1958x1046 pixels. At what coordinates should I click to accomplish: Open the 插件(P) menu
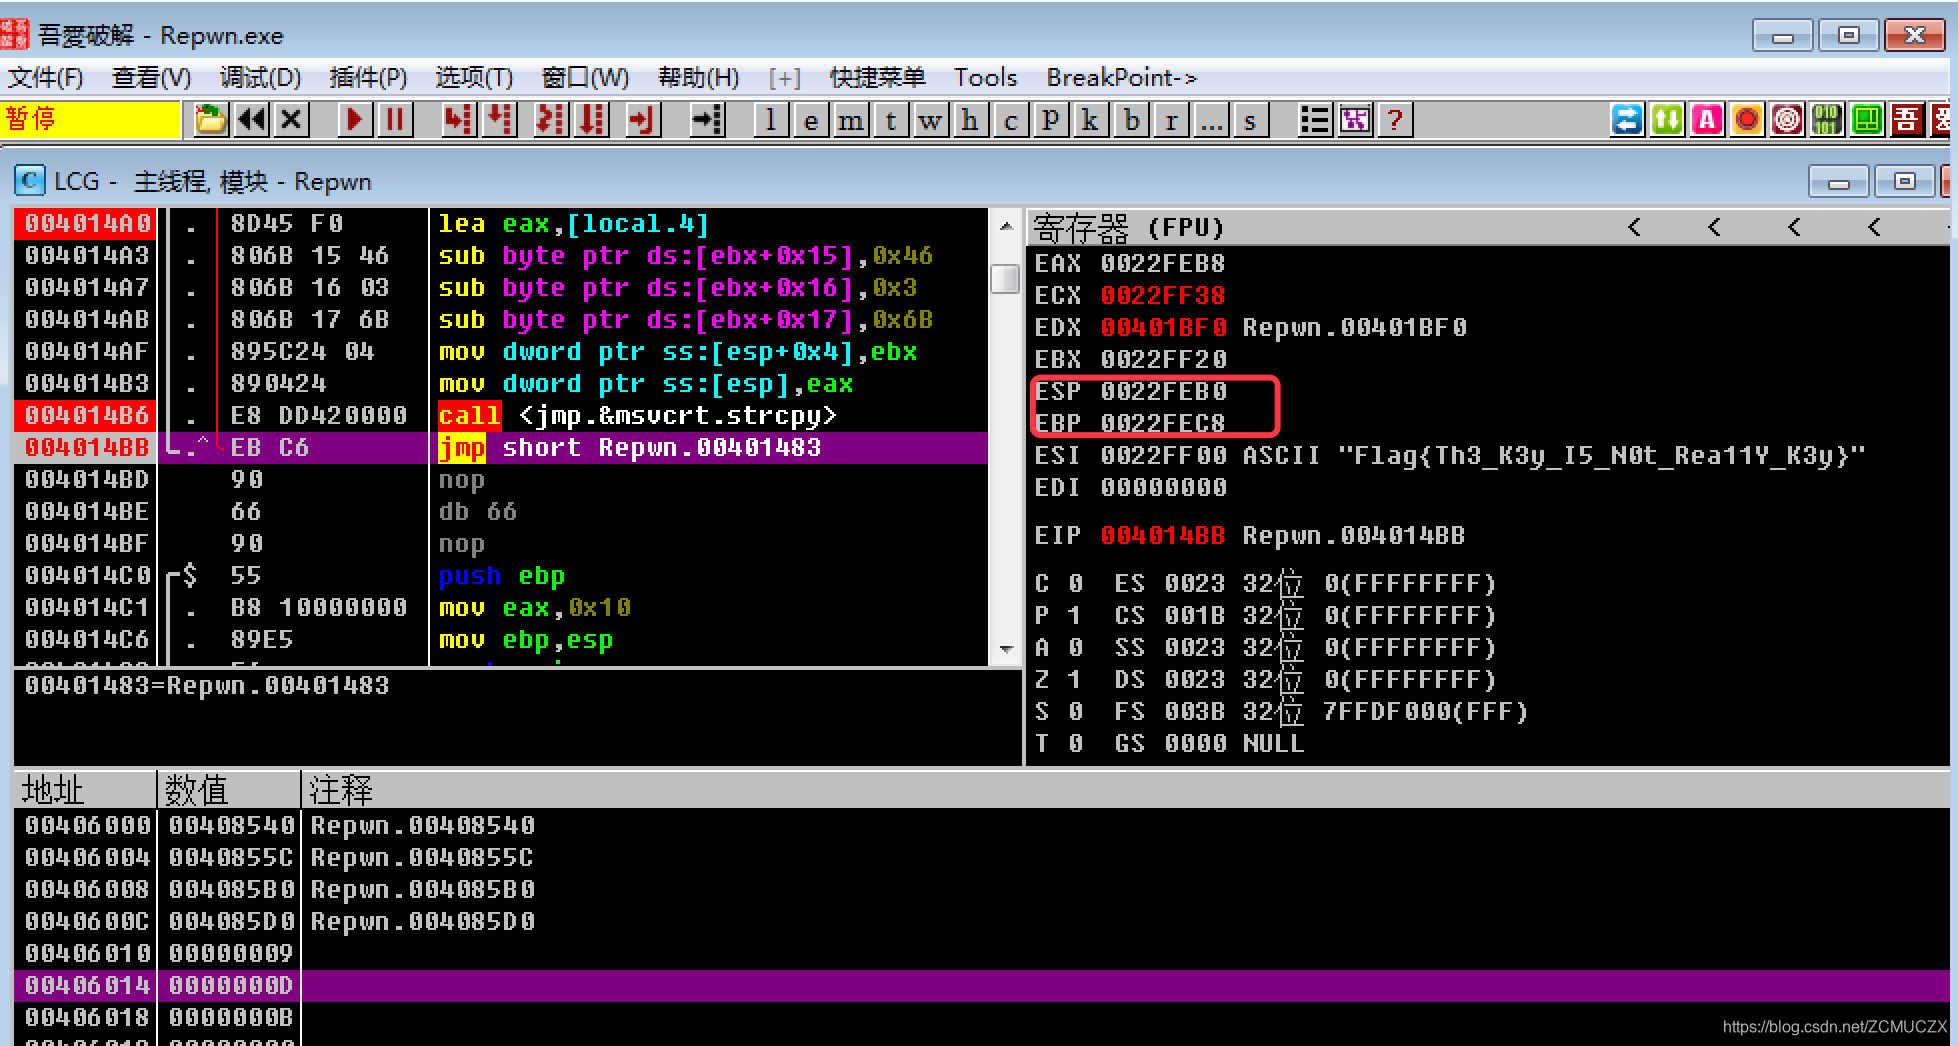coord(368,77)
